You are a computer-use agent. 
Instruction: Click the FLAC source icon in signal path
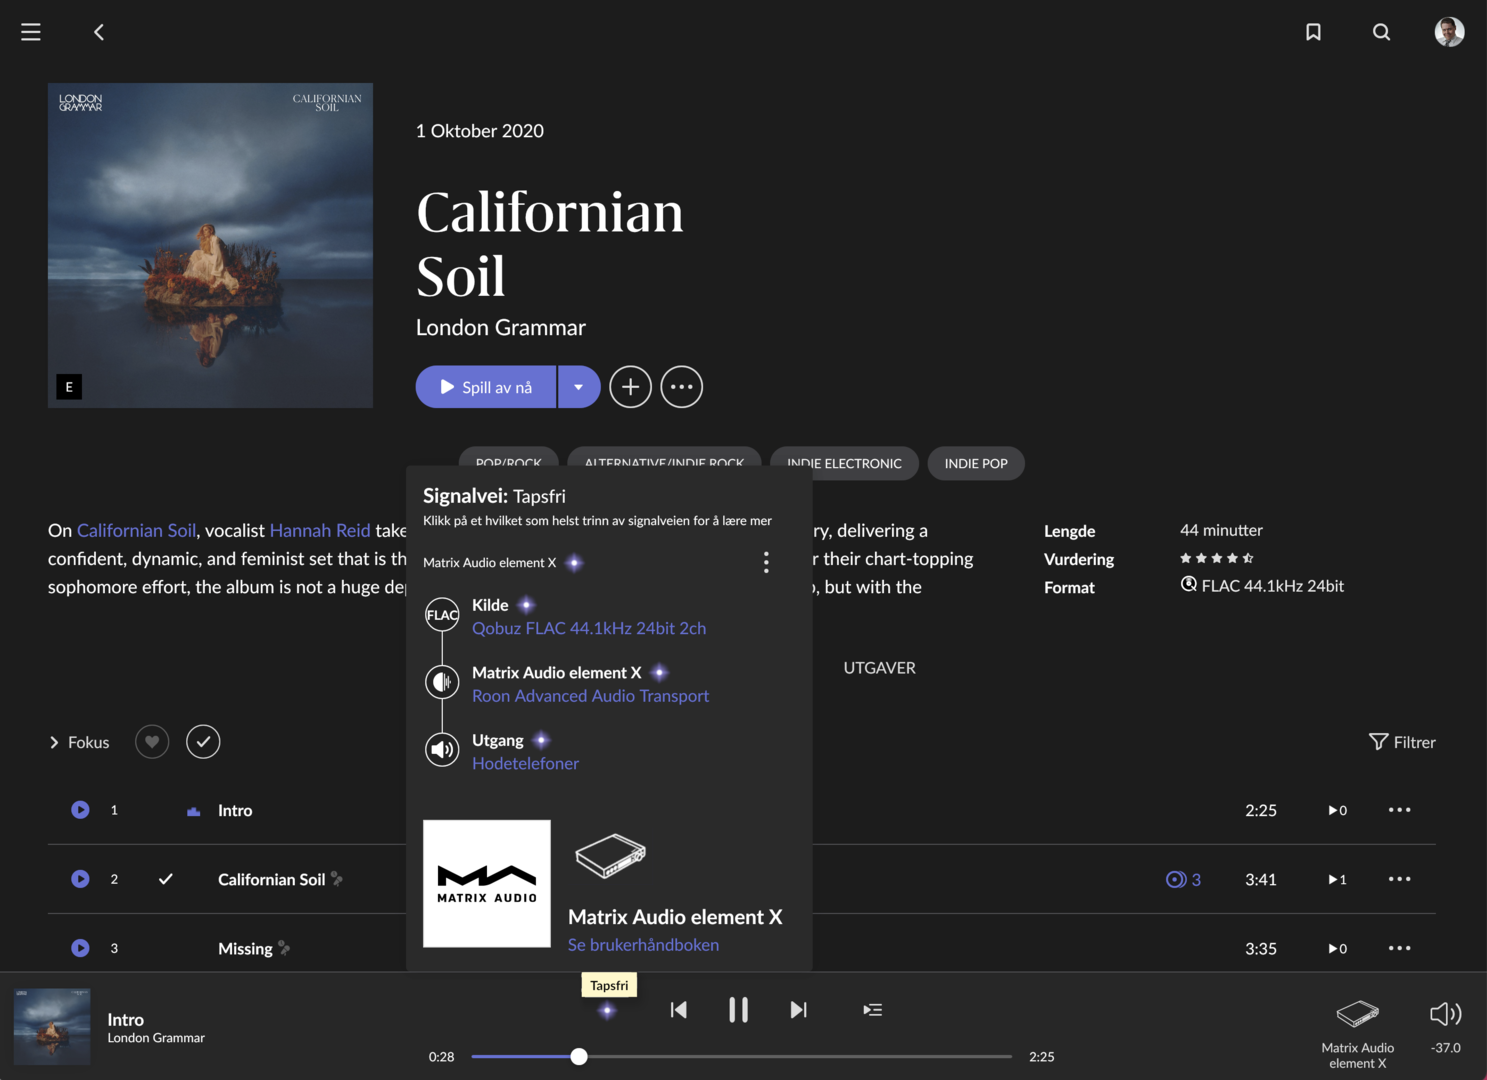click(x=442, y=615)
